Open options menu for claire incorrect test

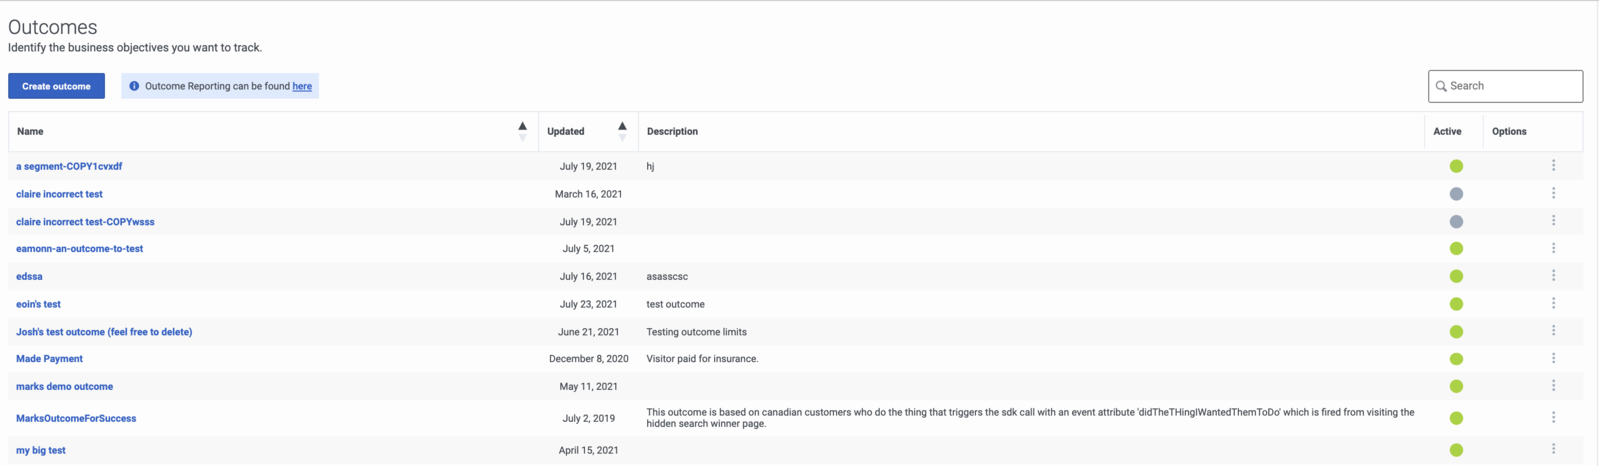[1553, 193]
